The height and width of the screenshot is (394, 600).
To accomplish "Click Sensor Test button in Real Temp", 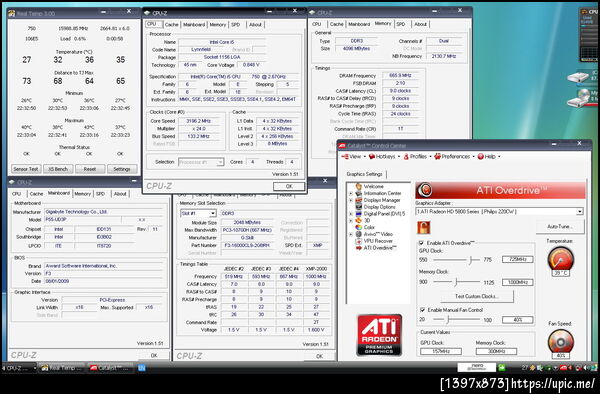I will pos(26,169).
